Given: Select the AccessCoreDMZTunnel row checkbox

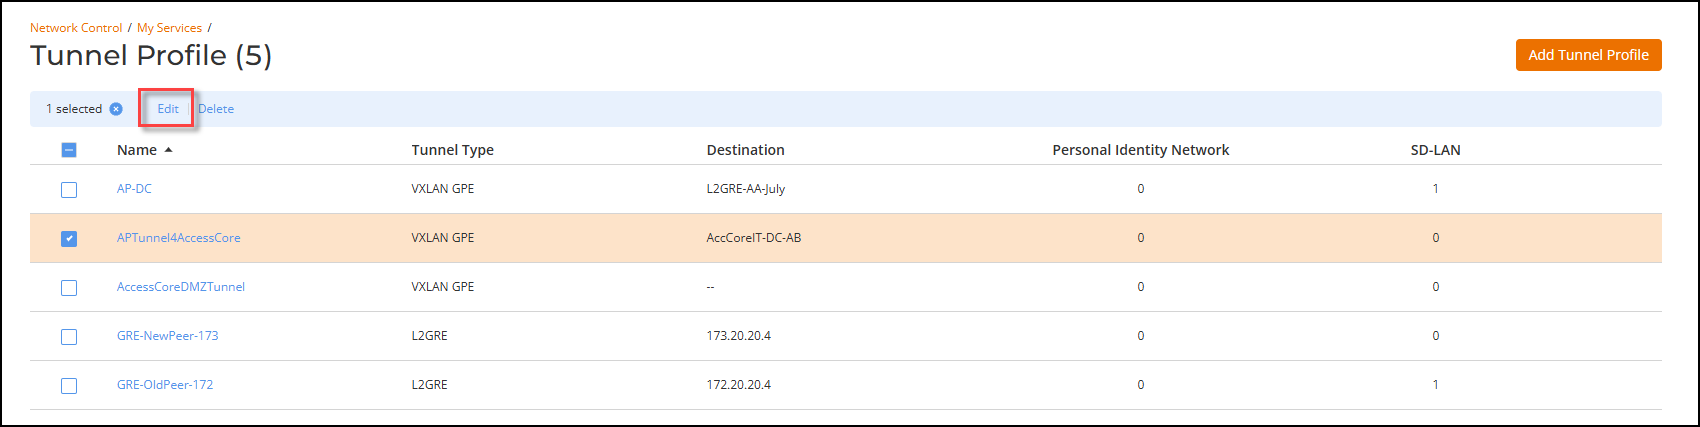Looking at the screenshot, I should click(69, 287).
